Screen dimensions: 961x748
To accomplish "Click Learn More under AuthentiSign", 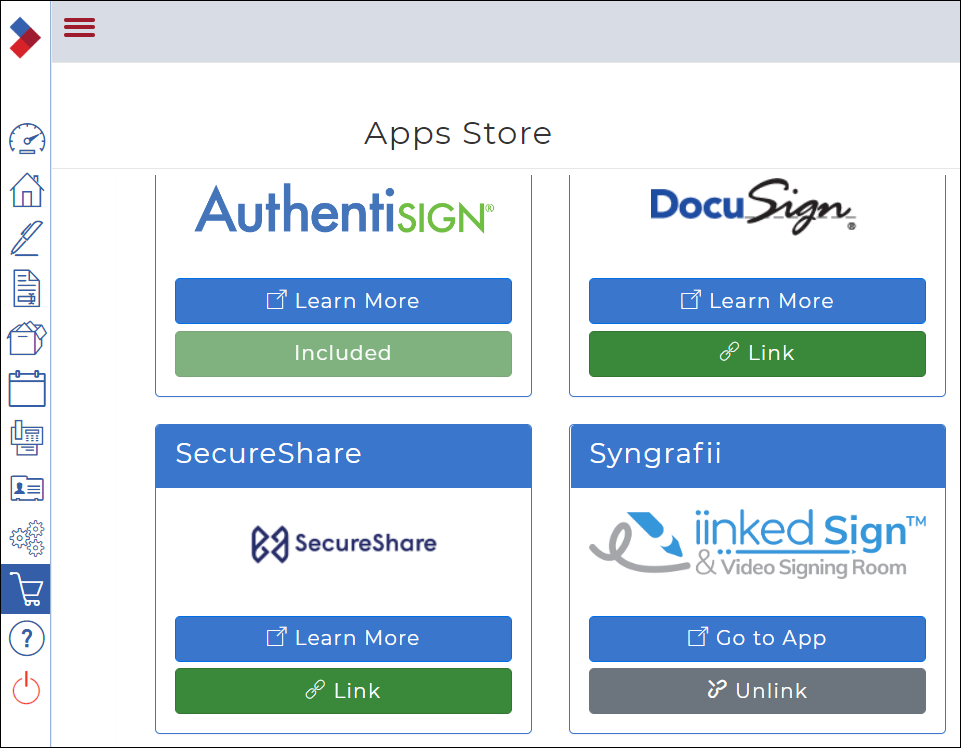I will (x=343, y=301).
